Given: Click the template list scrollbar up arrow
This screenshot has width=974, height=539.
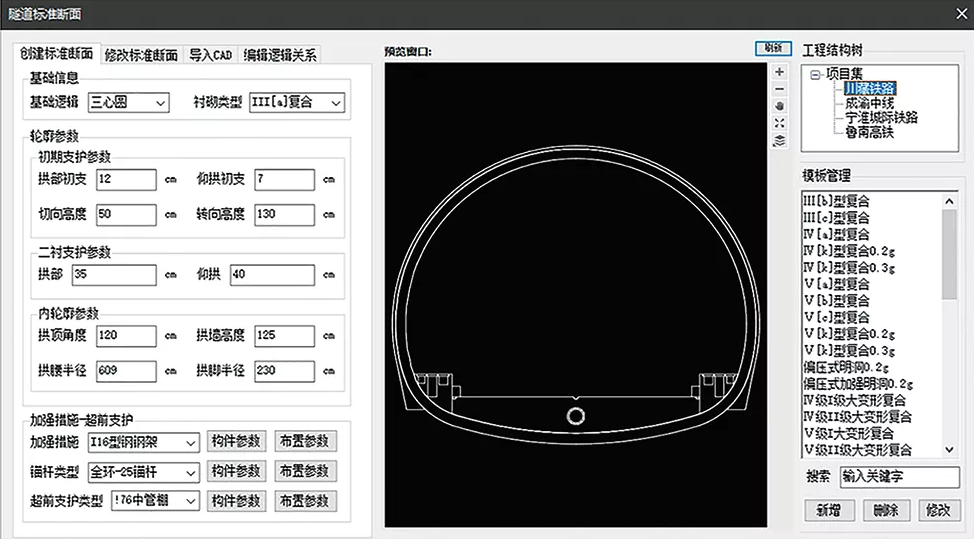Looking at the screenshot, I should coord(949,201).
